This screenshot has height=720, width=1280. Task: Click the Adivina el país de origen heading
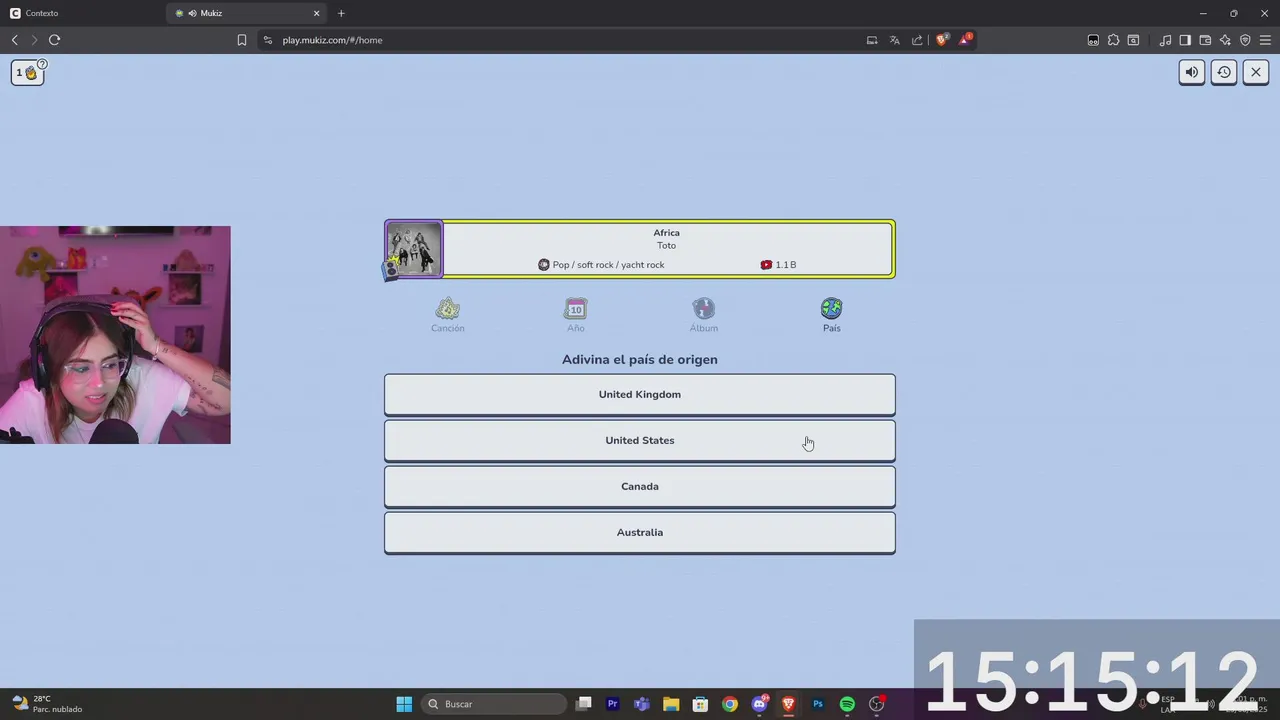640,359
